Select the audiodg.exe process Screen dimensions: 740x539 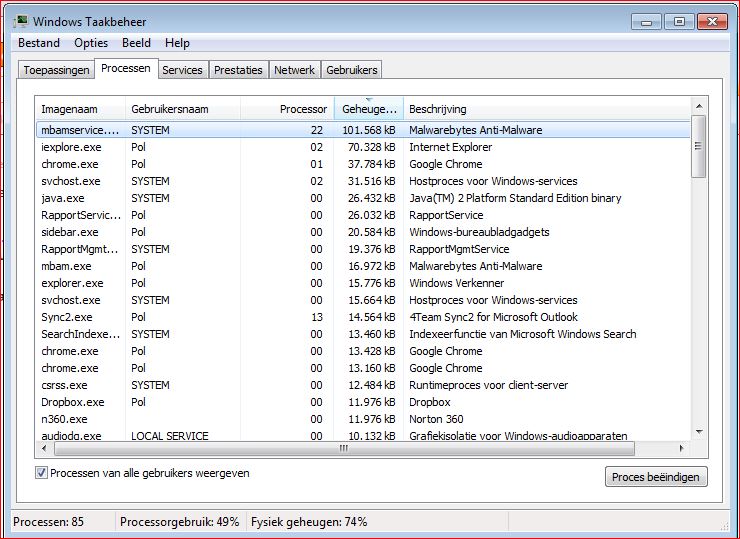click(x=363, y=435)
